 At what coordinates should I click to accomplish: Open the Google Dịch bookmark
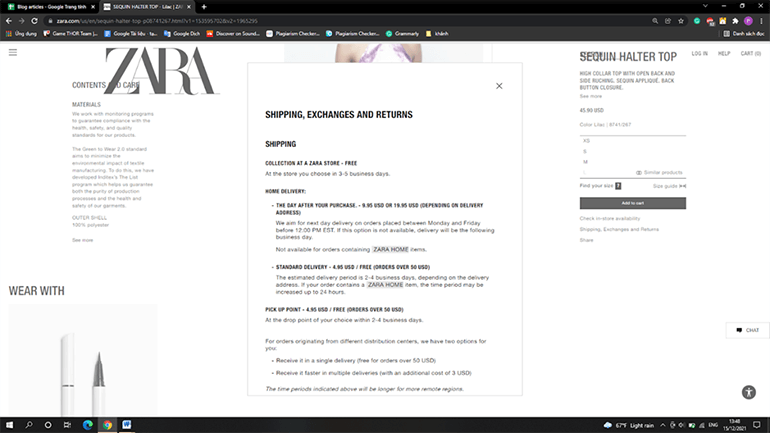[x=182, y=34]
